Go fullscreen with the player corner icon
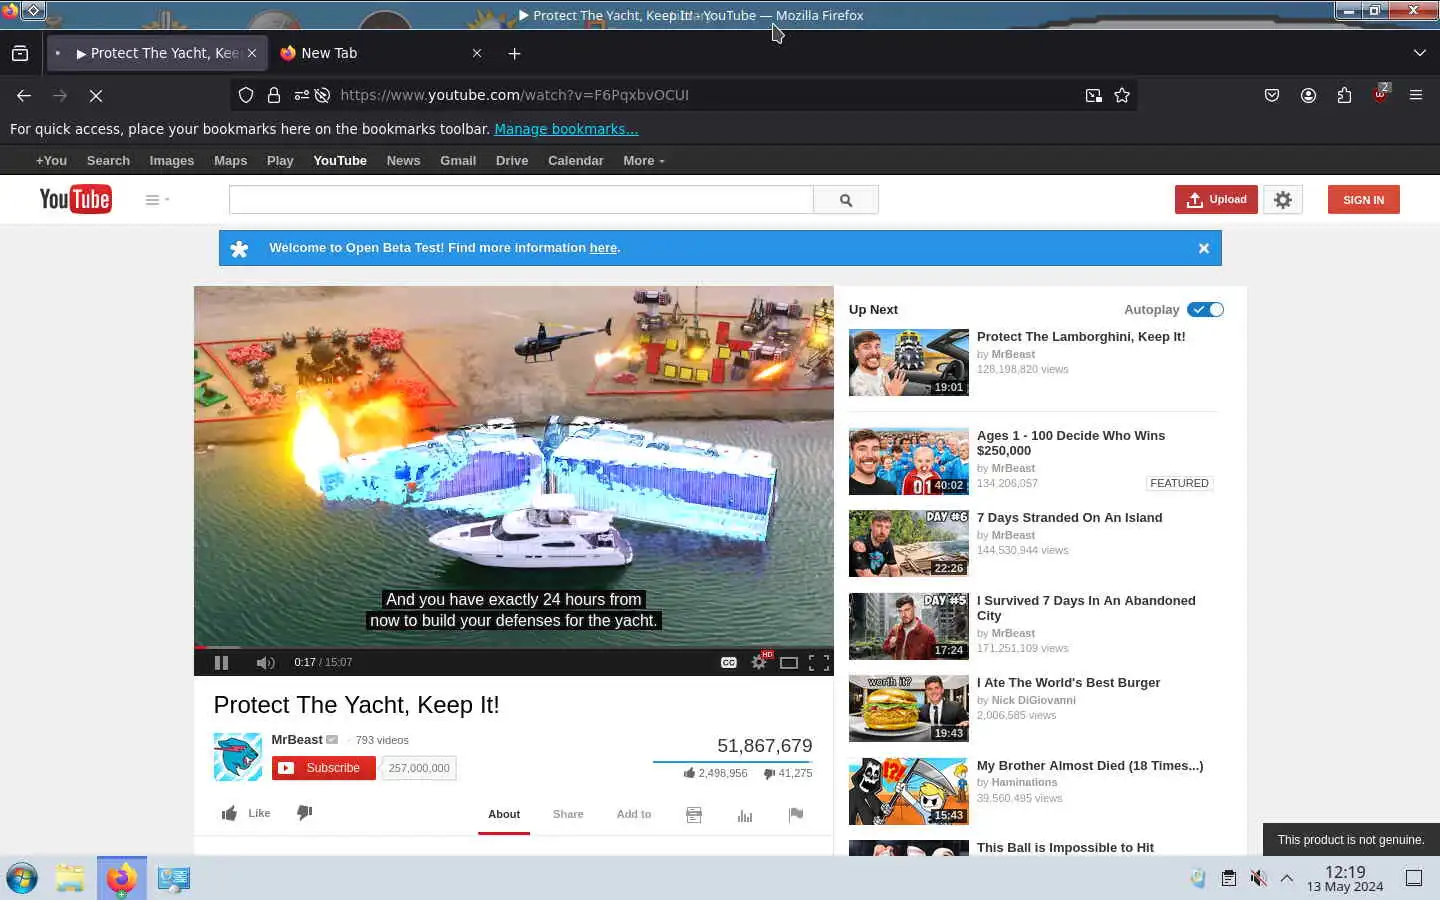The image size is (1440, 900). 818,662
